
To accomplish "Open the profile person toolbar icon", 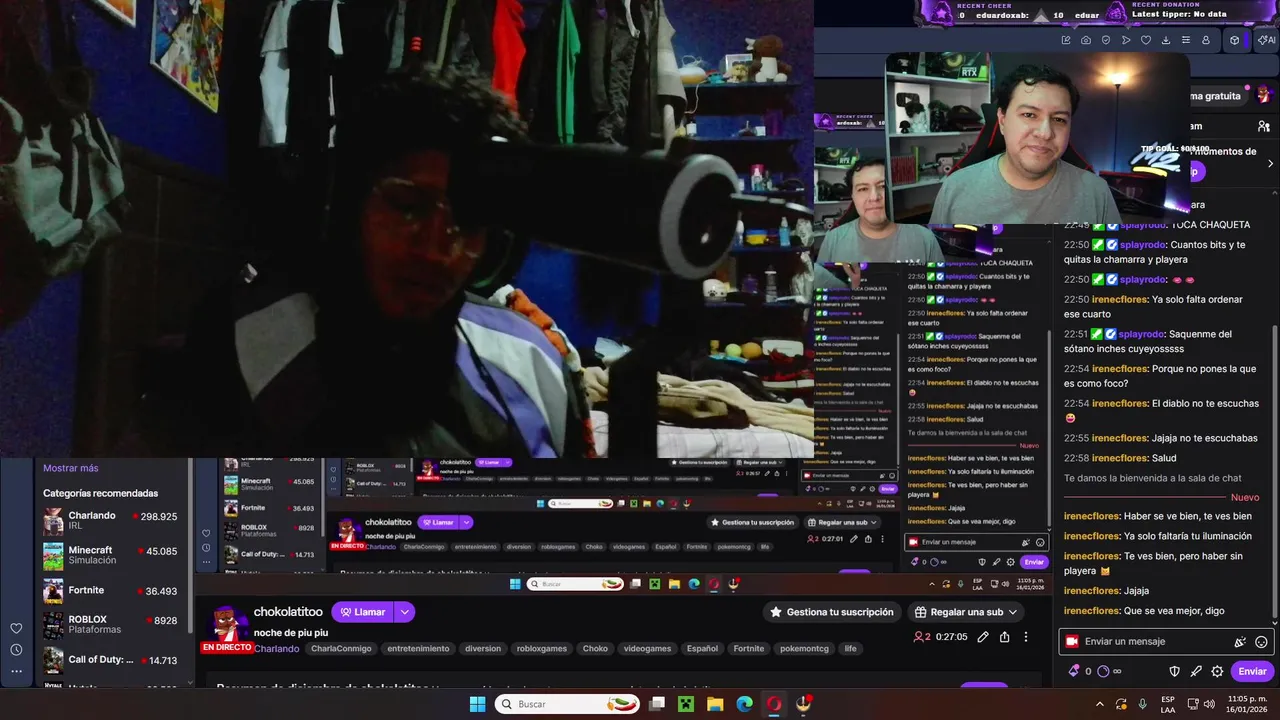I will (1206, 40).
